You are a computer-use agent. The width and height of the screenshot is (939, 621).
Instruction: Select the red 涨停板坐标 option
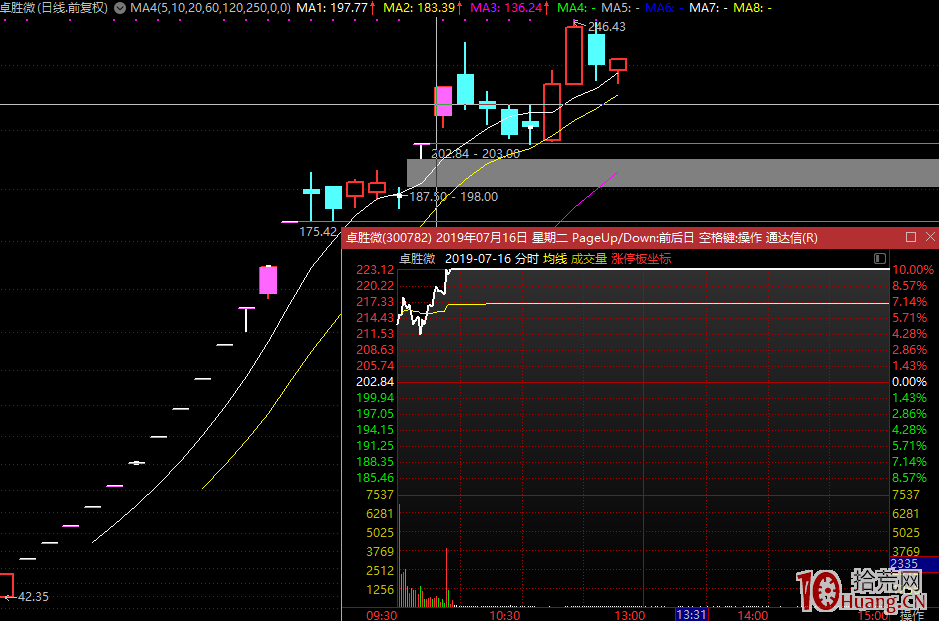pos(641,259)
